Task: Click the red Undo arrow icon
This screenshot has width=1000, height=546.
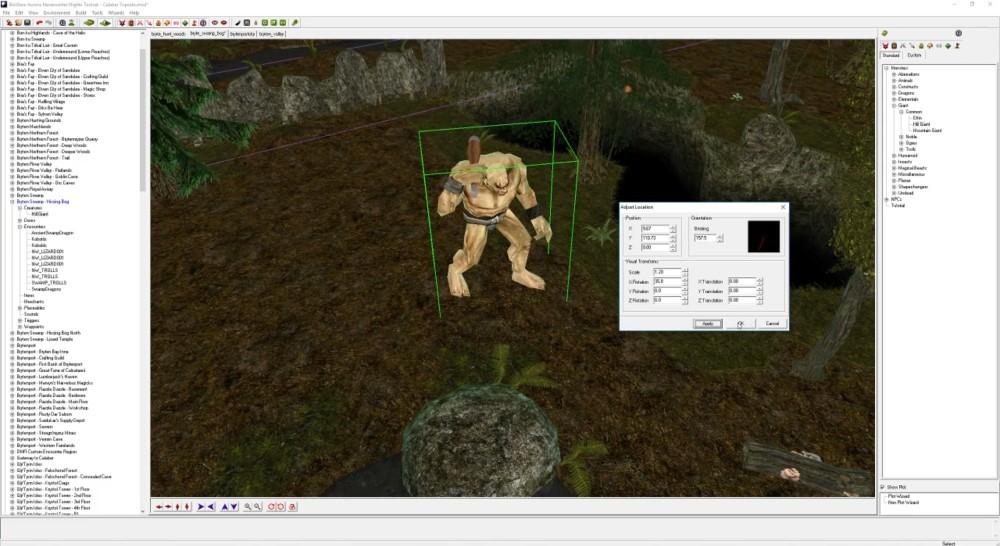Action: point(39,23)
